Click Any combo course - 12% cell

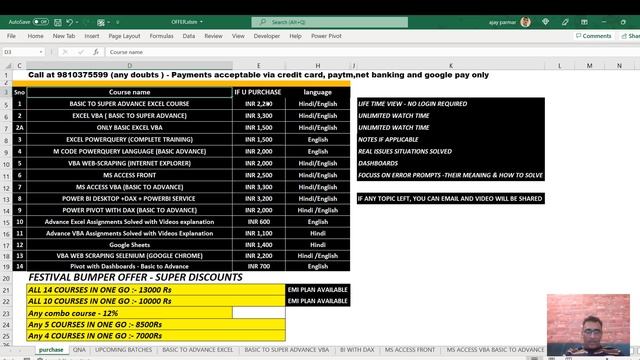click(129, 313)
